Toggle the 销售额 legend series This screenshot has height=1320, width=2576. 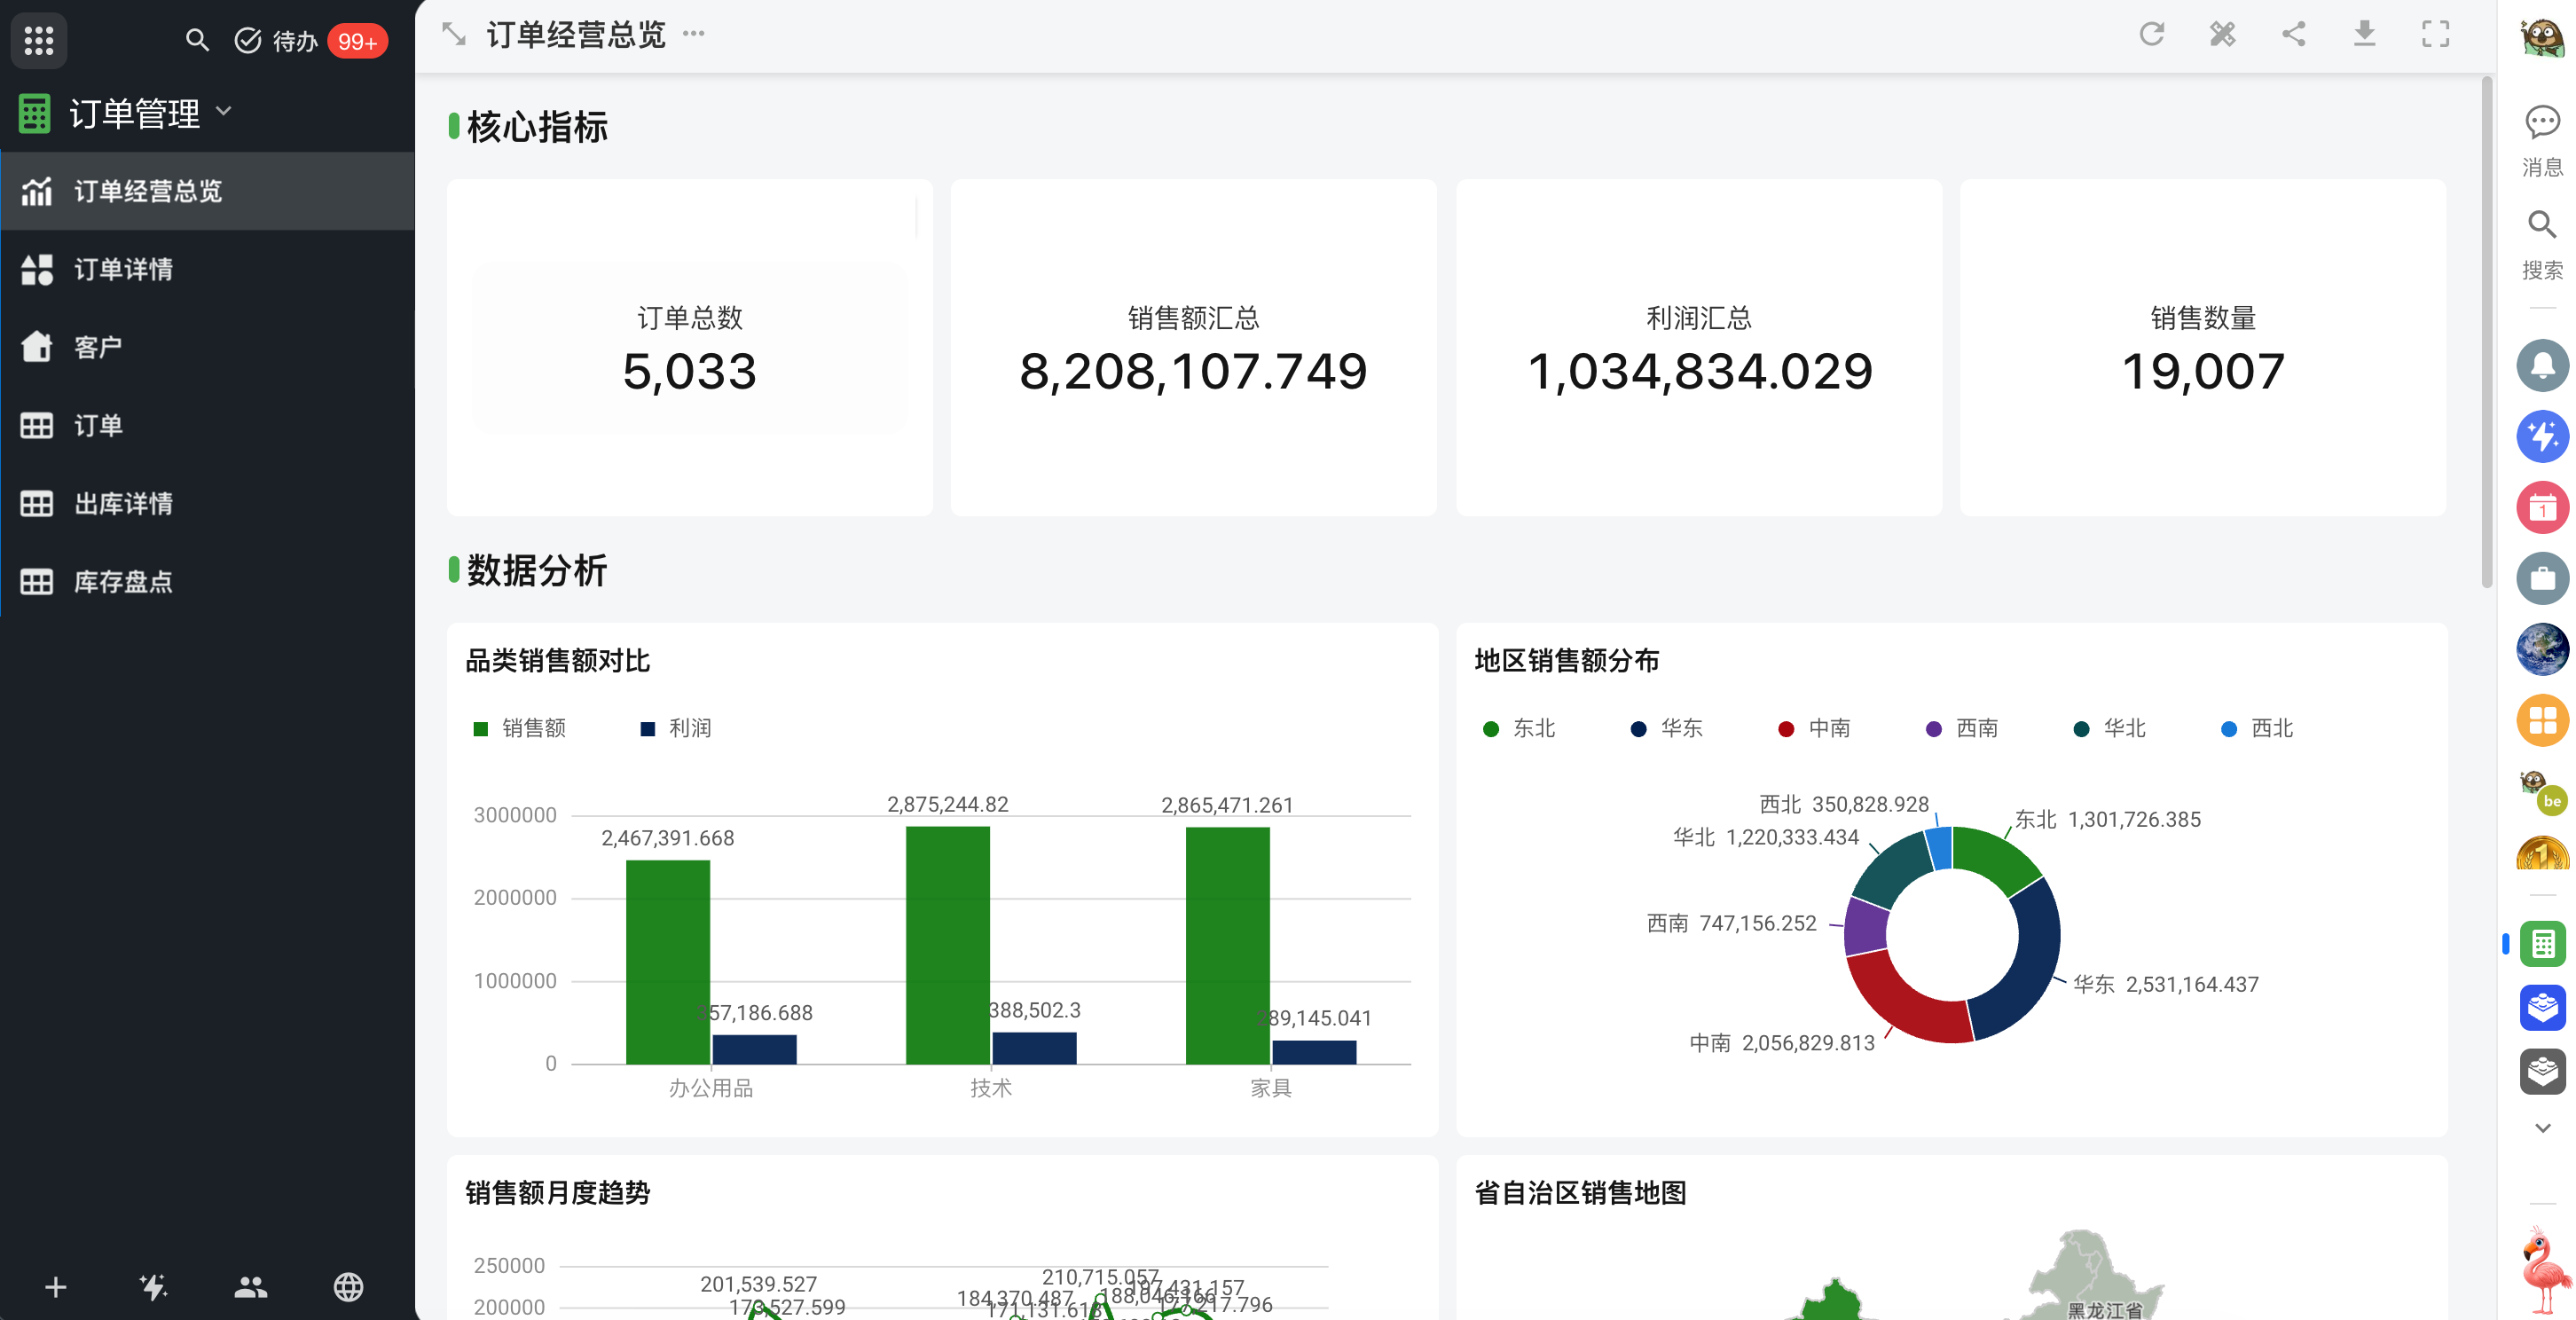(x=520, y=728)
